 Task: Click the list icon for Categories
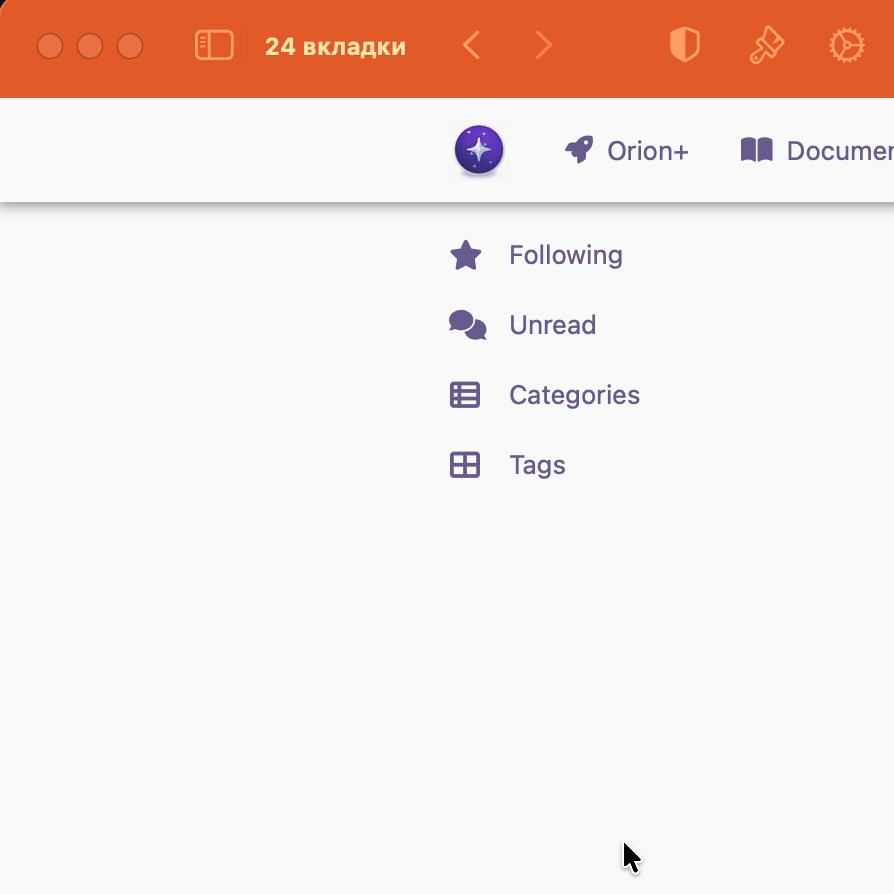465,395
